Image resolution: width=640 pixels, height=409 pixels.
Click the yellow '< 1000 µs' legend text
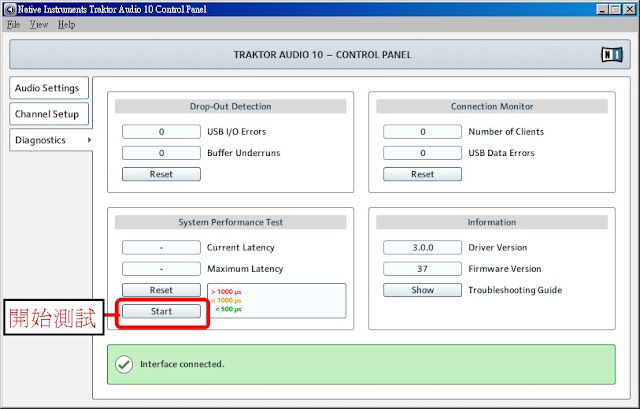pos(226,300)
